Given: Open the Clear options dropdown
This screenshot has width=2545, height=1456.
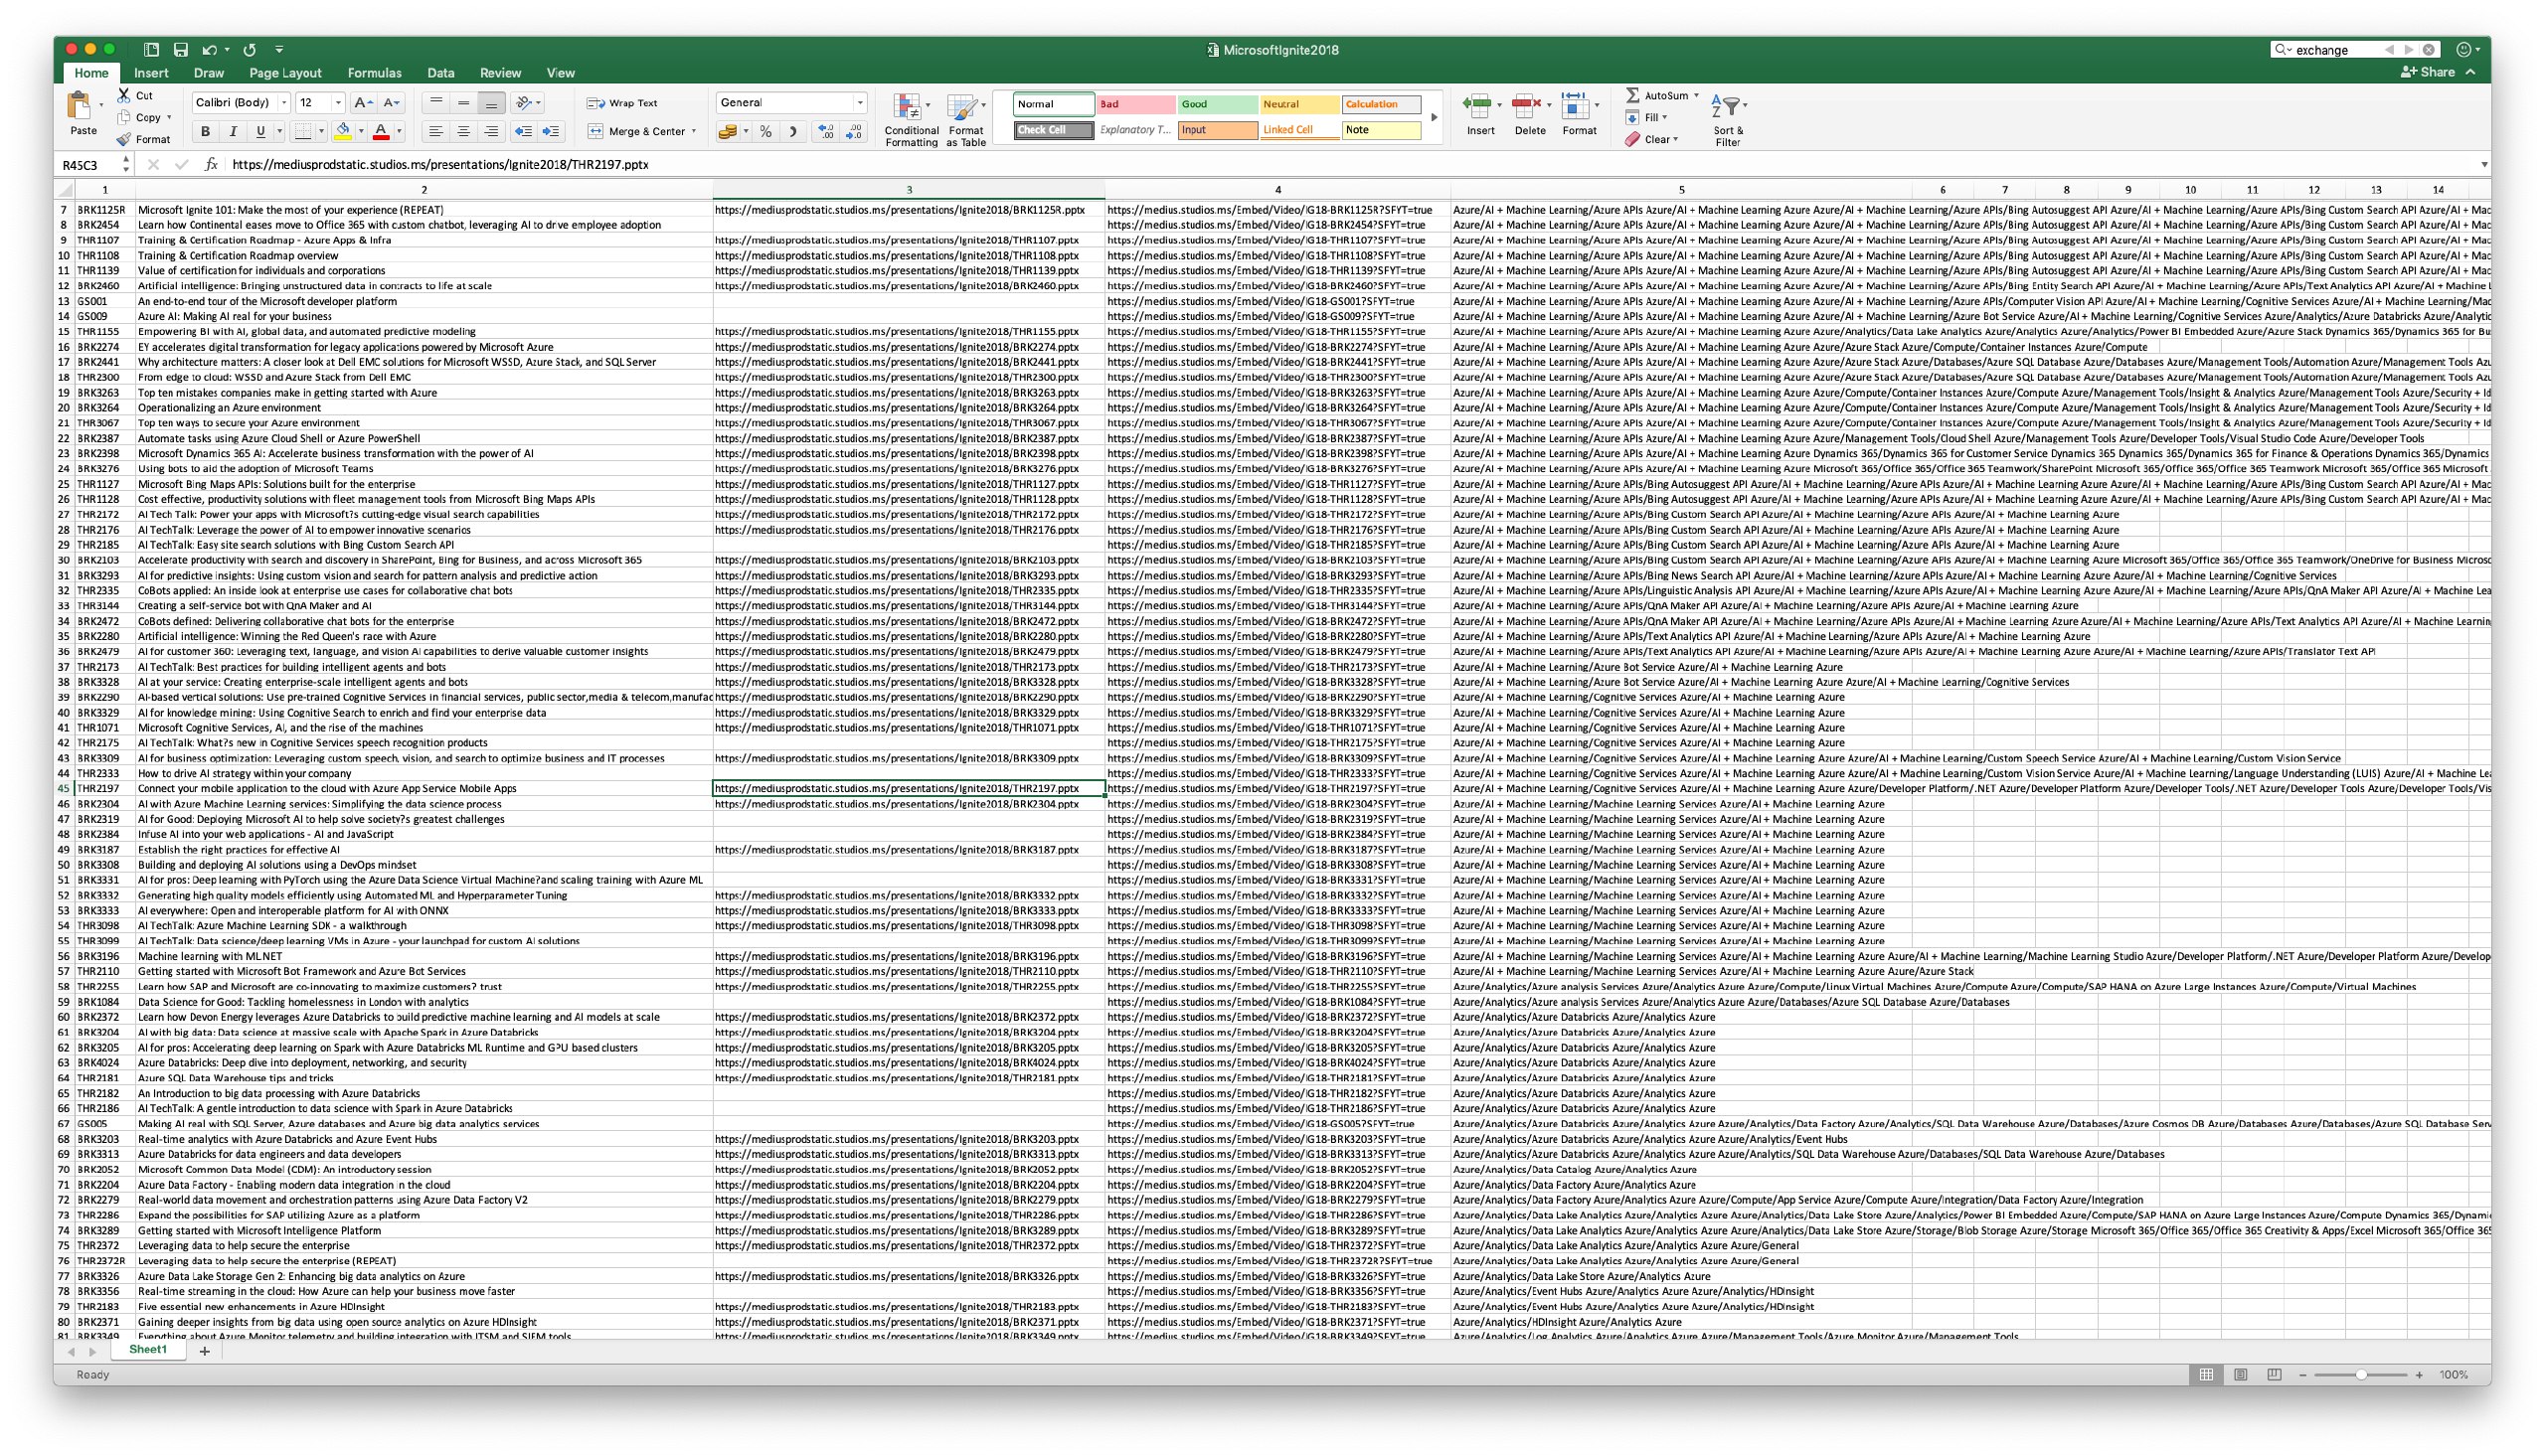Looking at the screenshot, I should click(1676, 139).
